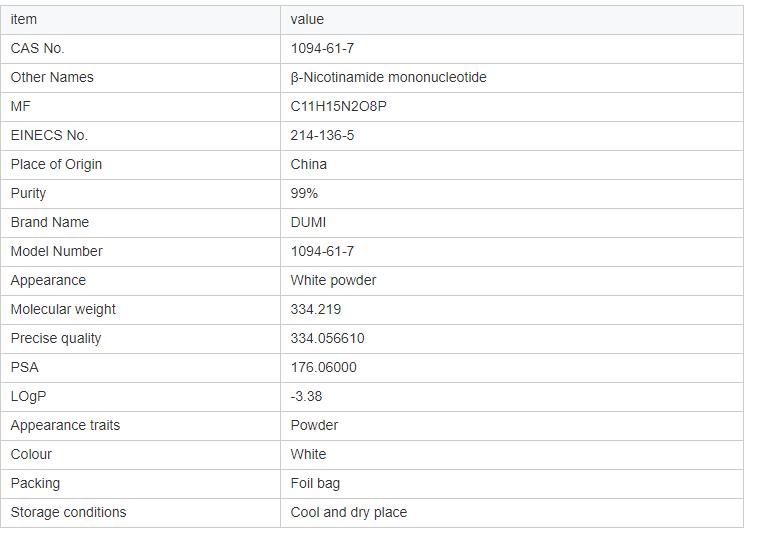
Task: Select the β-Nicotinamide mononucleotide text
Action: [x=388, y=77]
